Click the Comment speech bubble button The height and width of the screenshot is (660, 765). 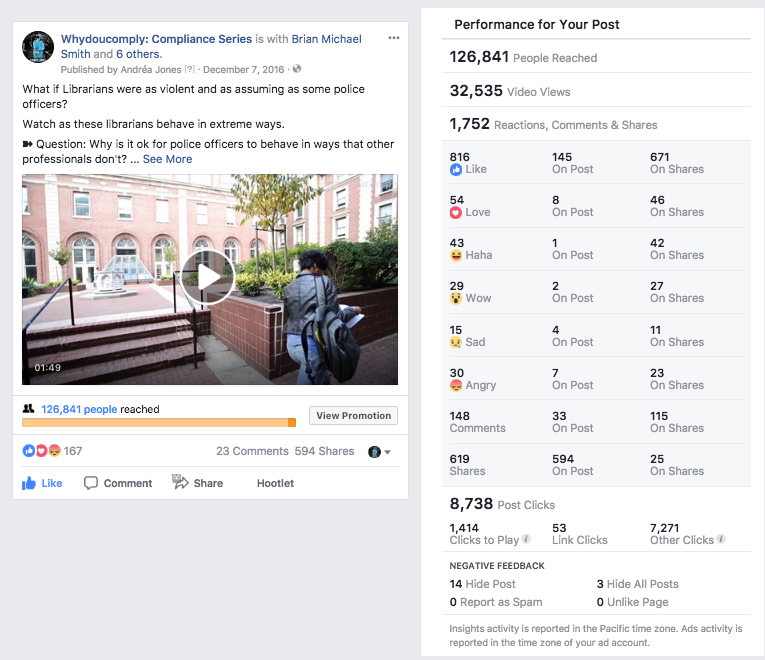coord(118,483)
